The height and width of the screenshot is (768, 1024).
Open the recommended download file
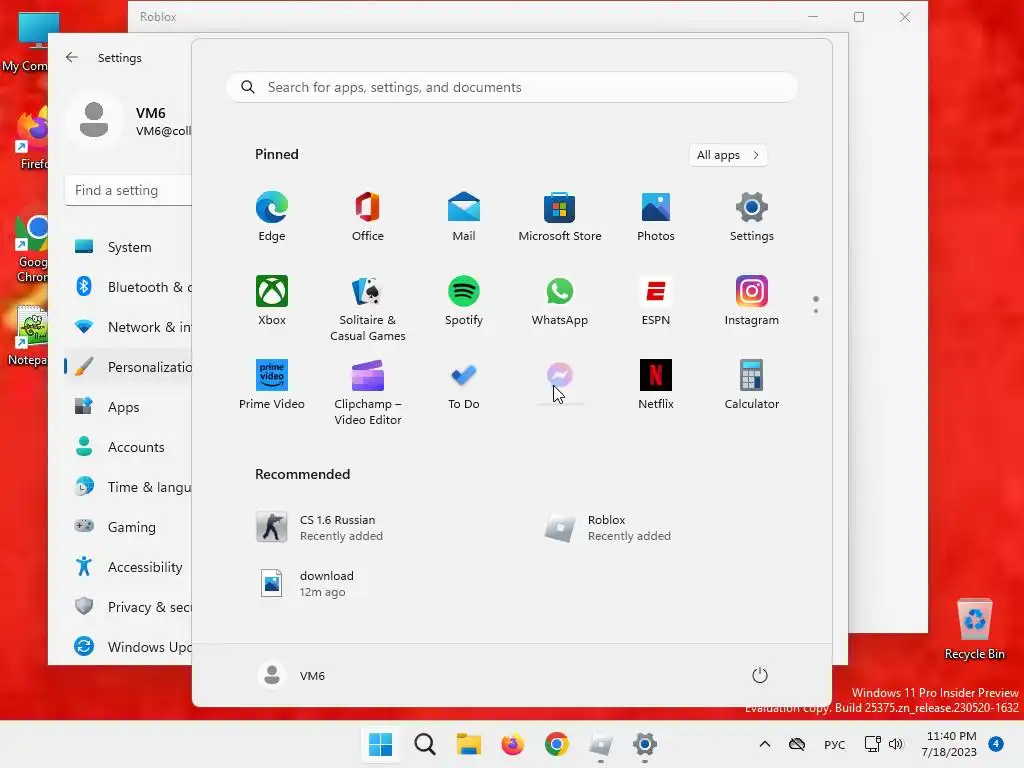(x=306, y=584)
